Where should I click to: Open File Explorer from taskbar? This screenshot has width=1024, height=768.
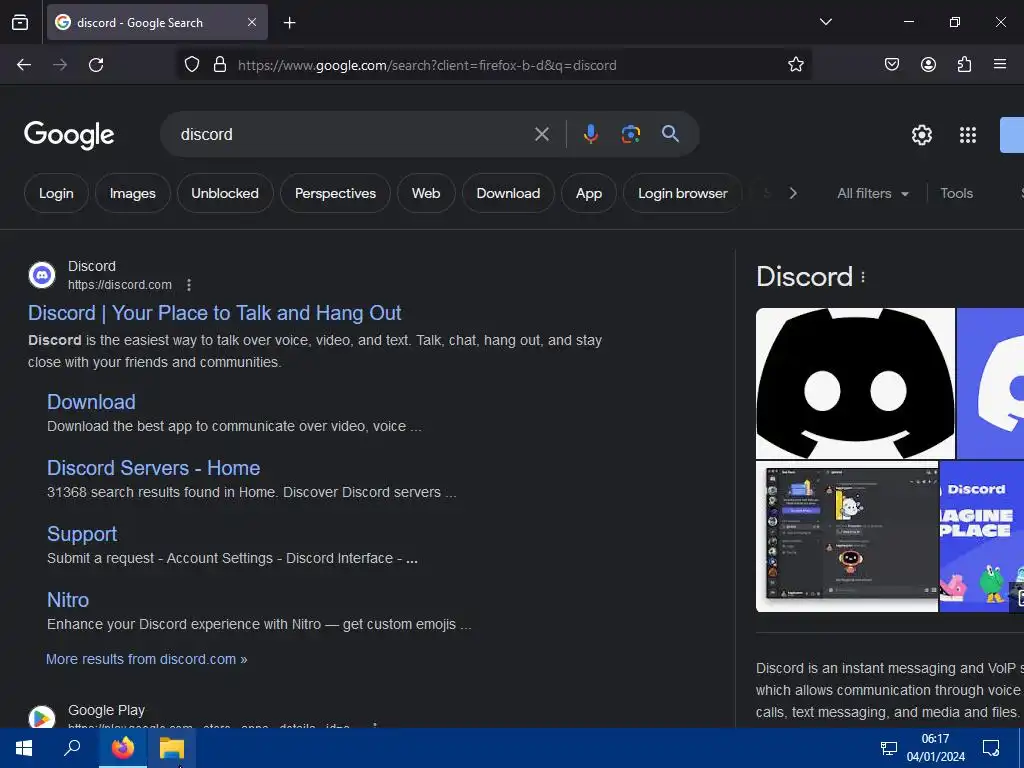click(x=172, y=748)
